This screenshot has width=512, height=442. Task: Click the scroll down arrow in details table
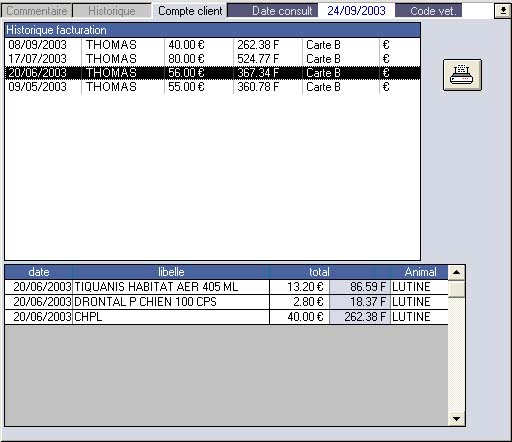coord(456,418)
